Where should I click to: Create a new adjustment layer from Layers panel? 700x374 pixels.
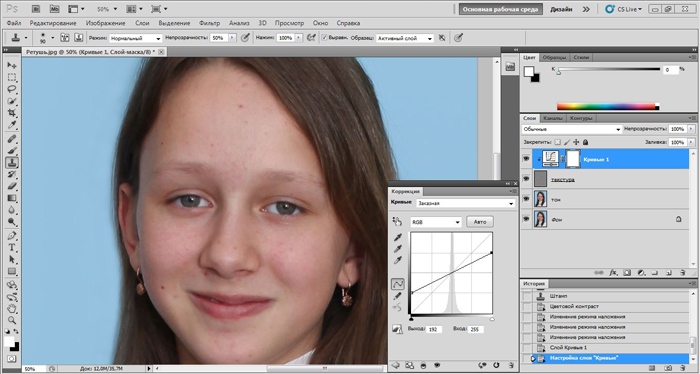point(641,272)
